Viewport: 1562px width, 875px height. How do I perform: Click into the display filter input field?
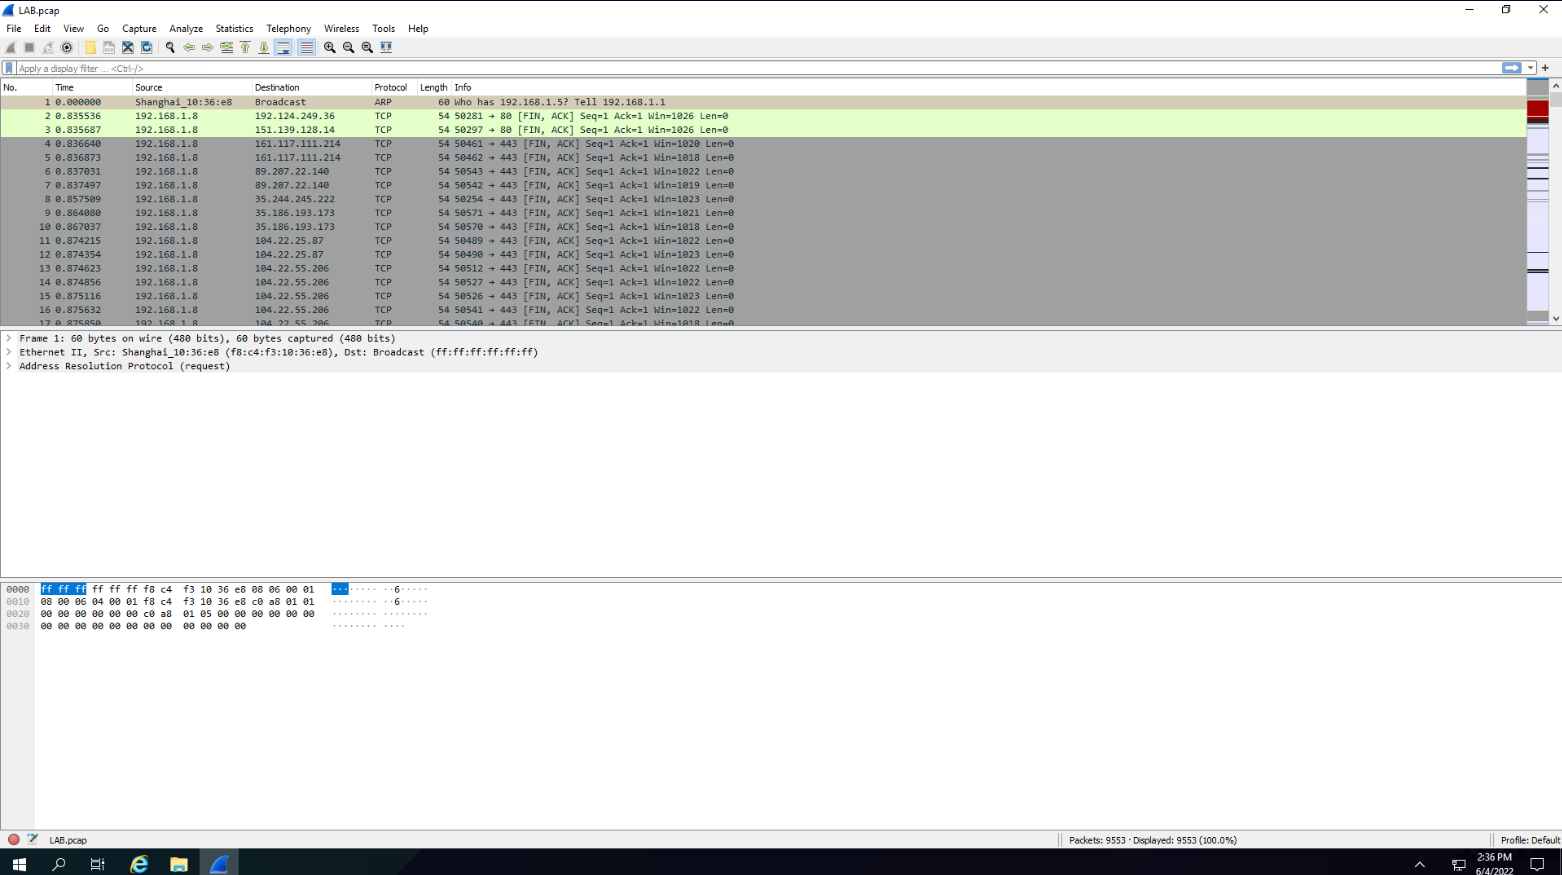point(700,68)
